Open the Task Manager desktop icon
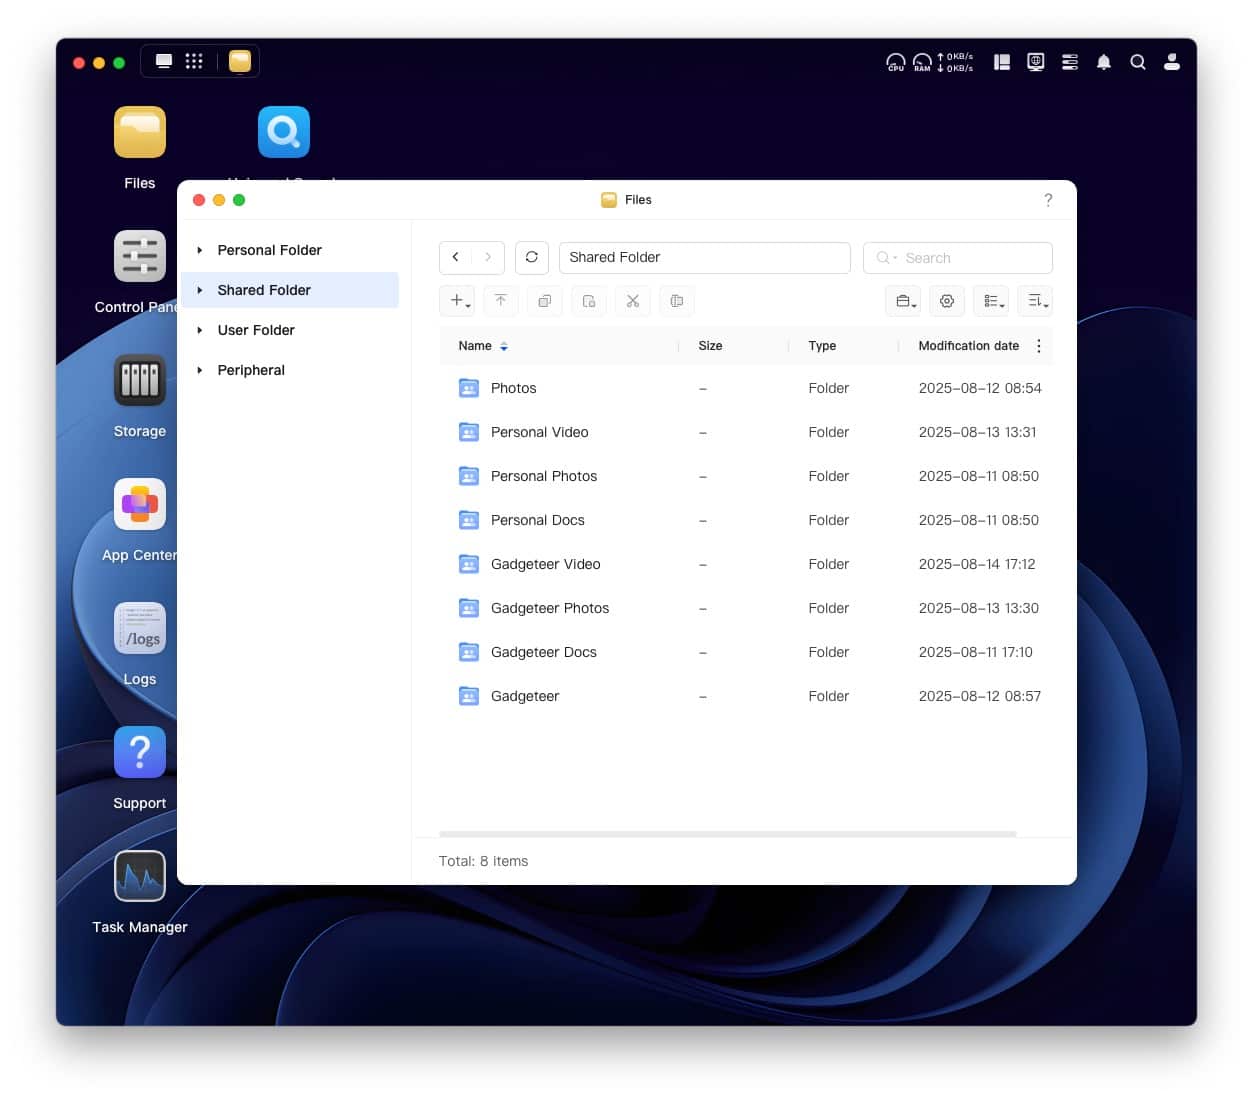The image size is (1253, 1100). point(140,876)
